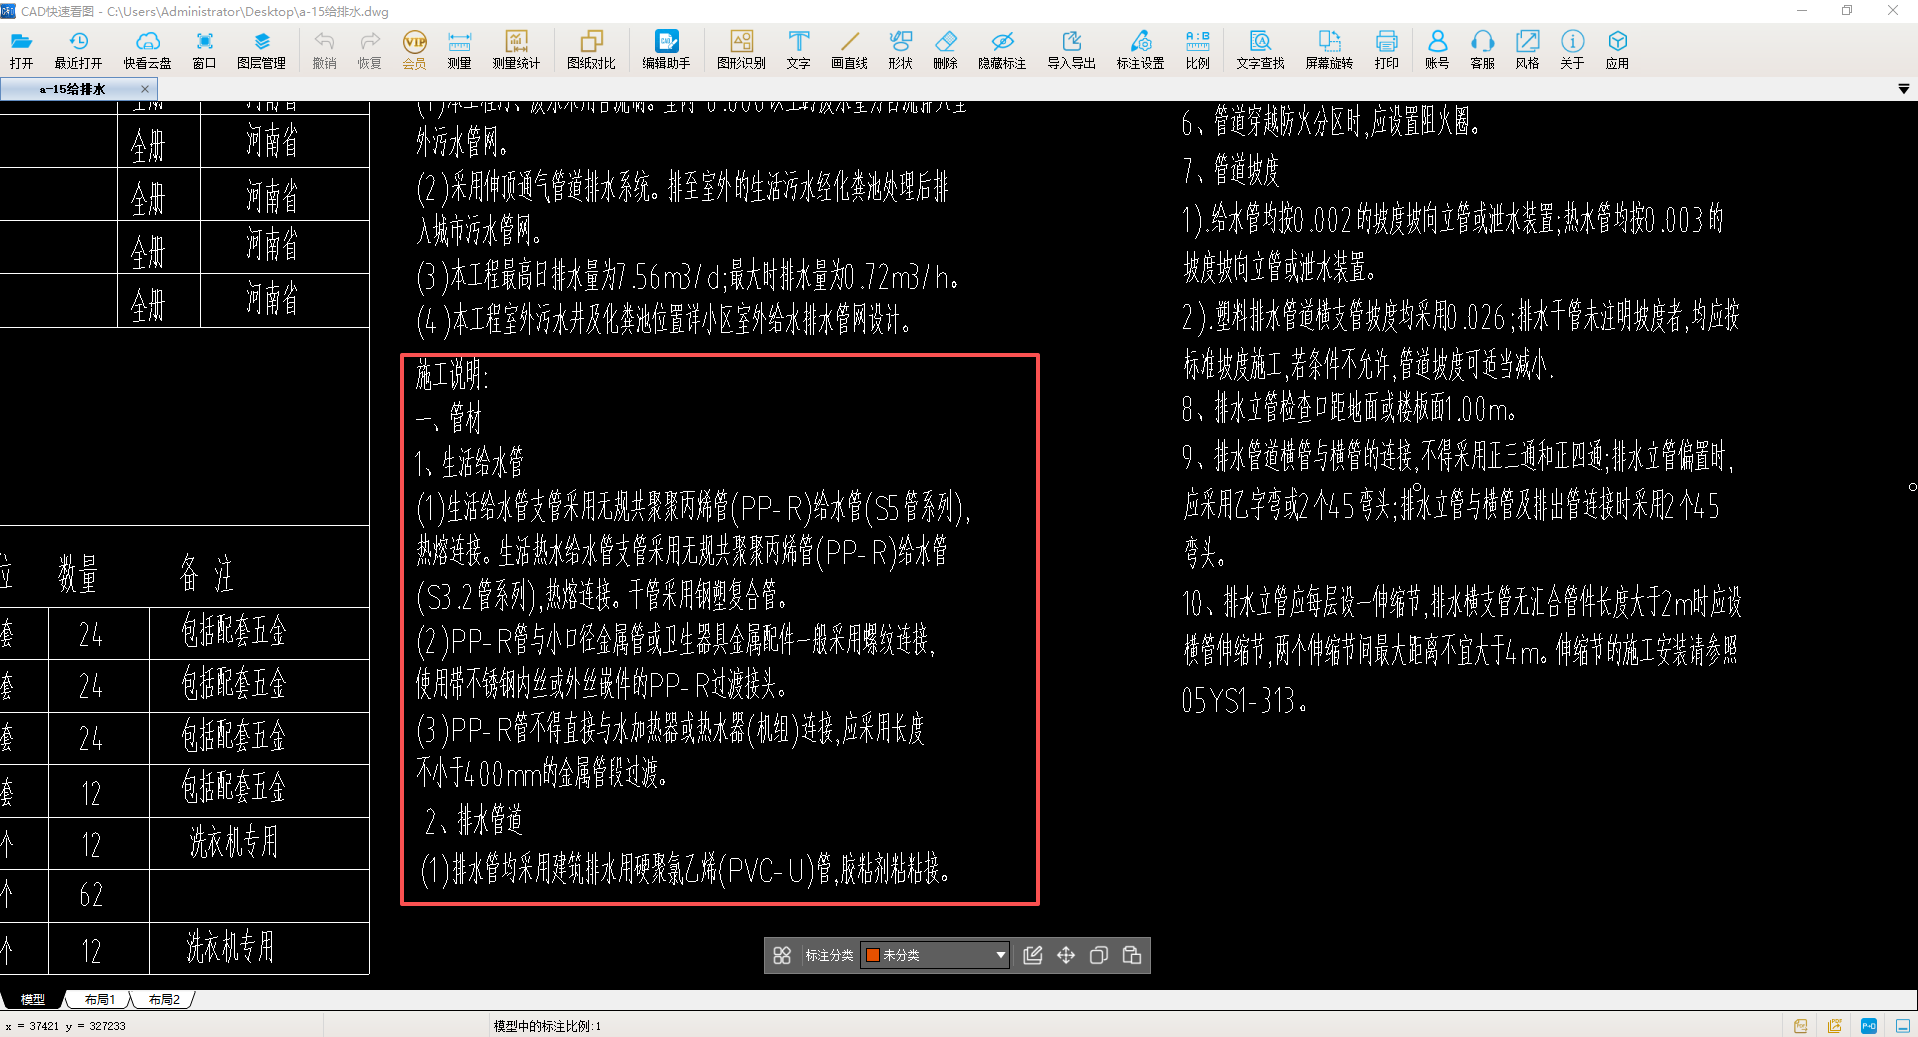Viewport: 1918px width, 1037px height.
Task: Open the VIP 会员 membership page
Action: [414, 49]
